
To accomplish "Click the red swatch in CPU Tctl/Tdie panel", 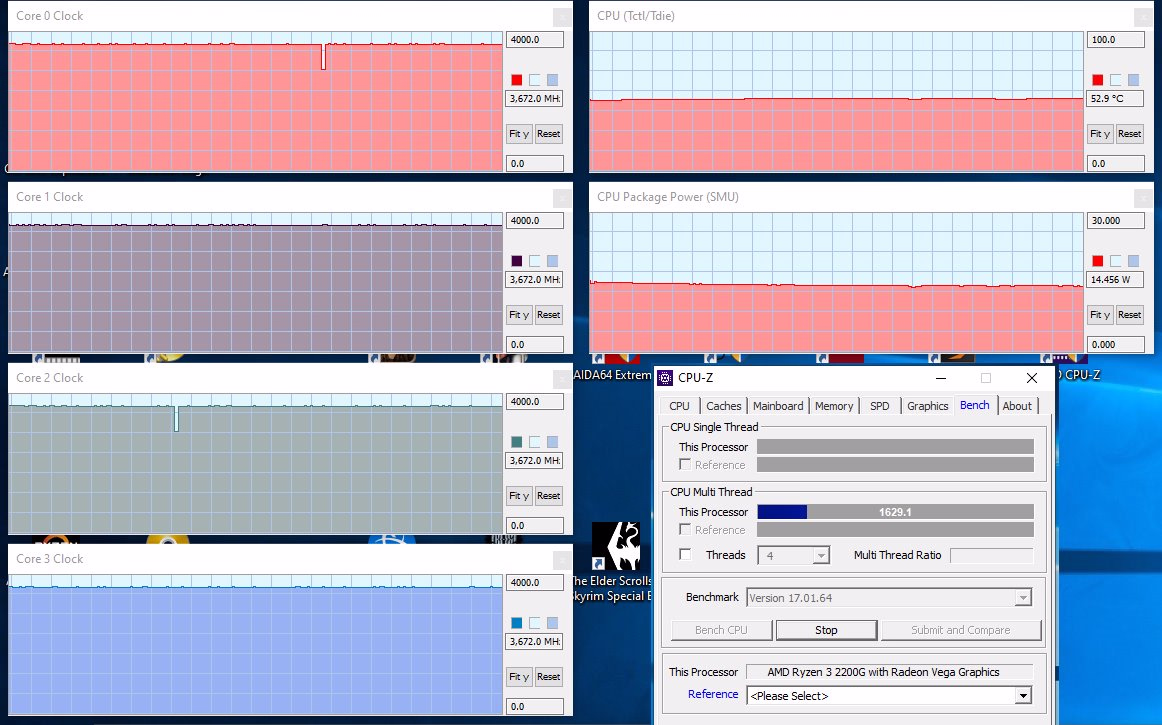I will (1098, 80).
